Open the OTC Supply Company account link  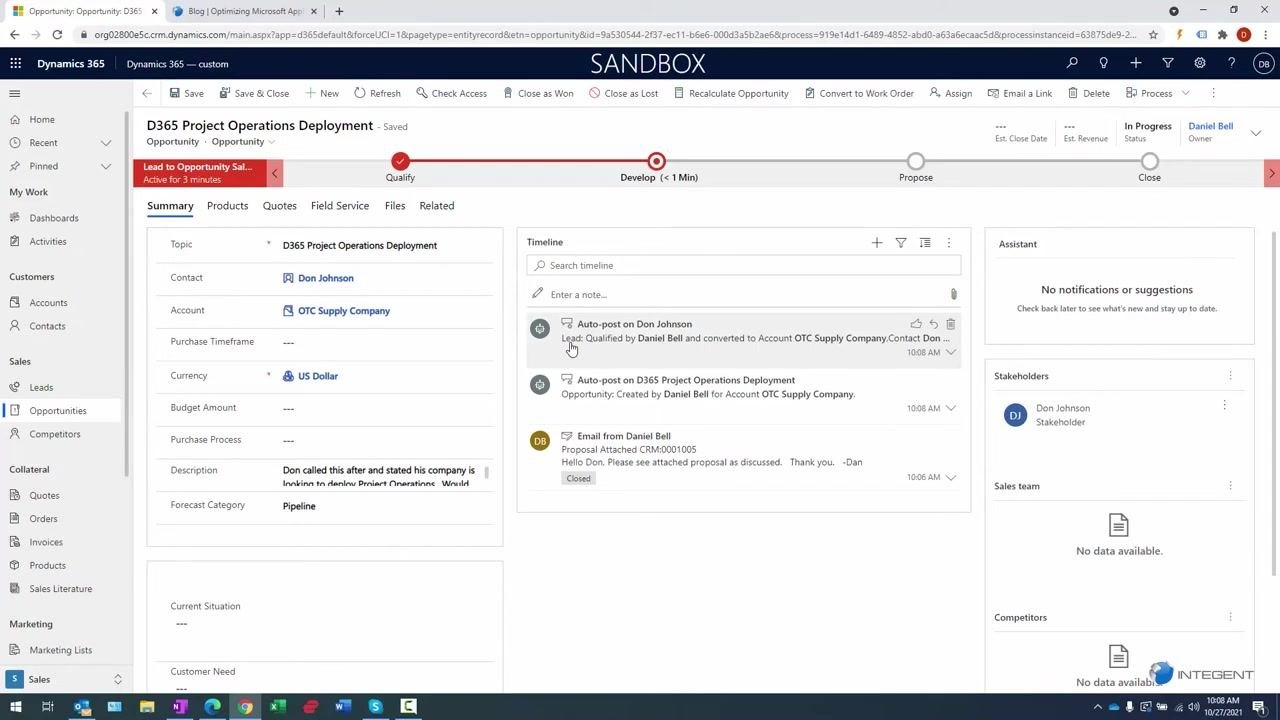click(344, 311)
